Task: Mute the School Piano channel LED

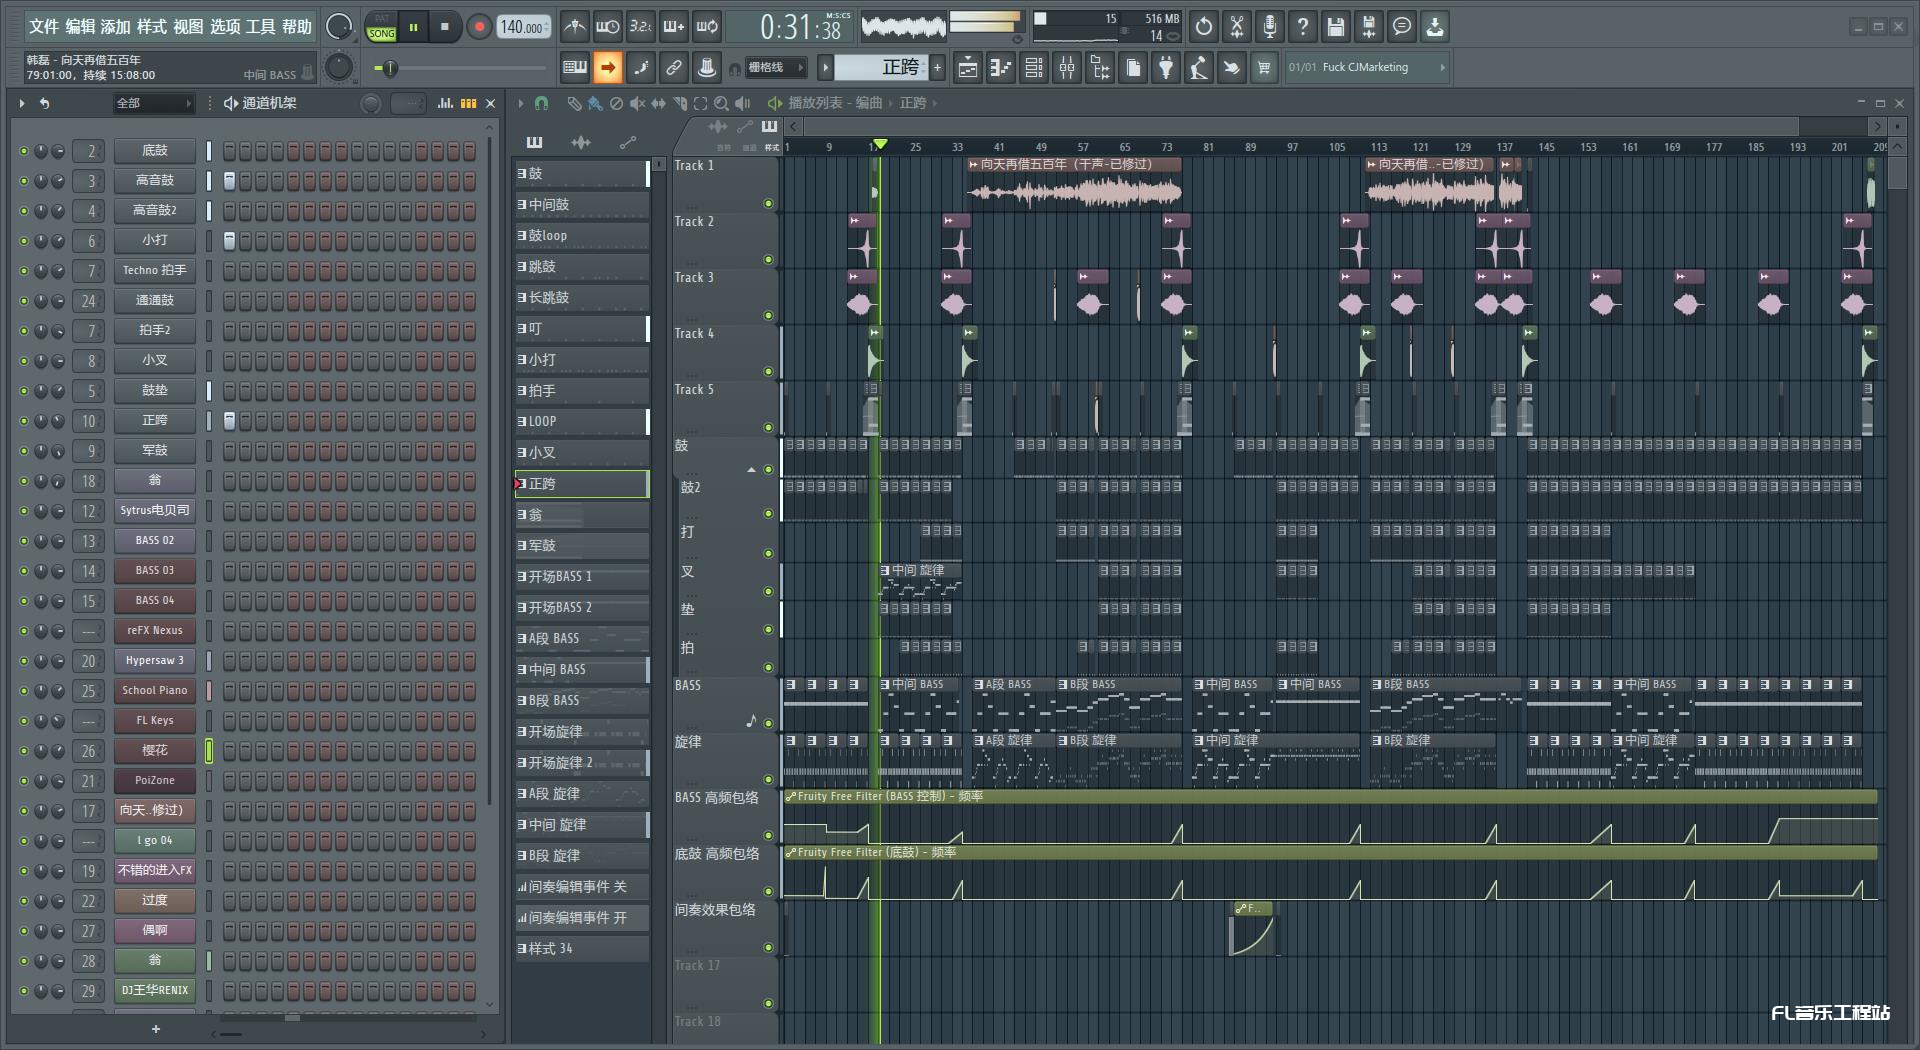Action: point(24,691)
